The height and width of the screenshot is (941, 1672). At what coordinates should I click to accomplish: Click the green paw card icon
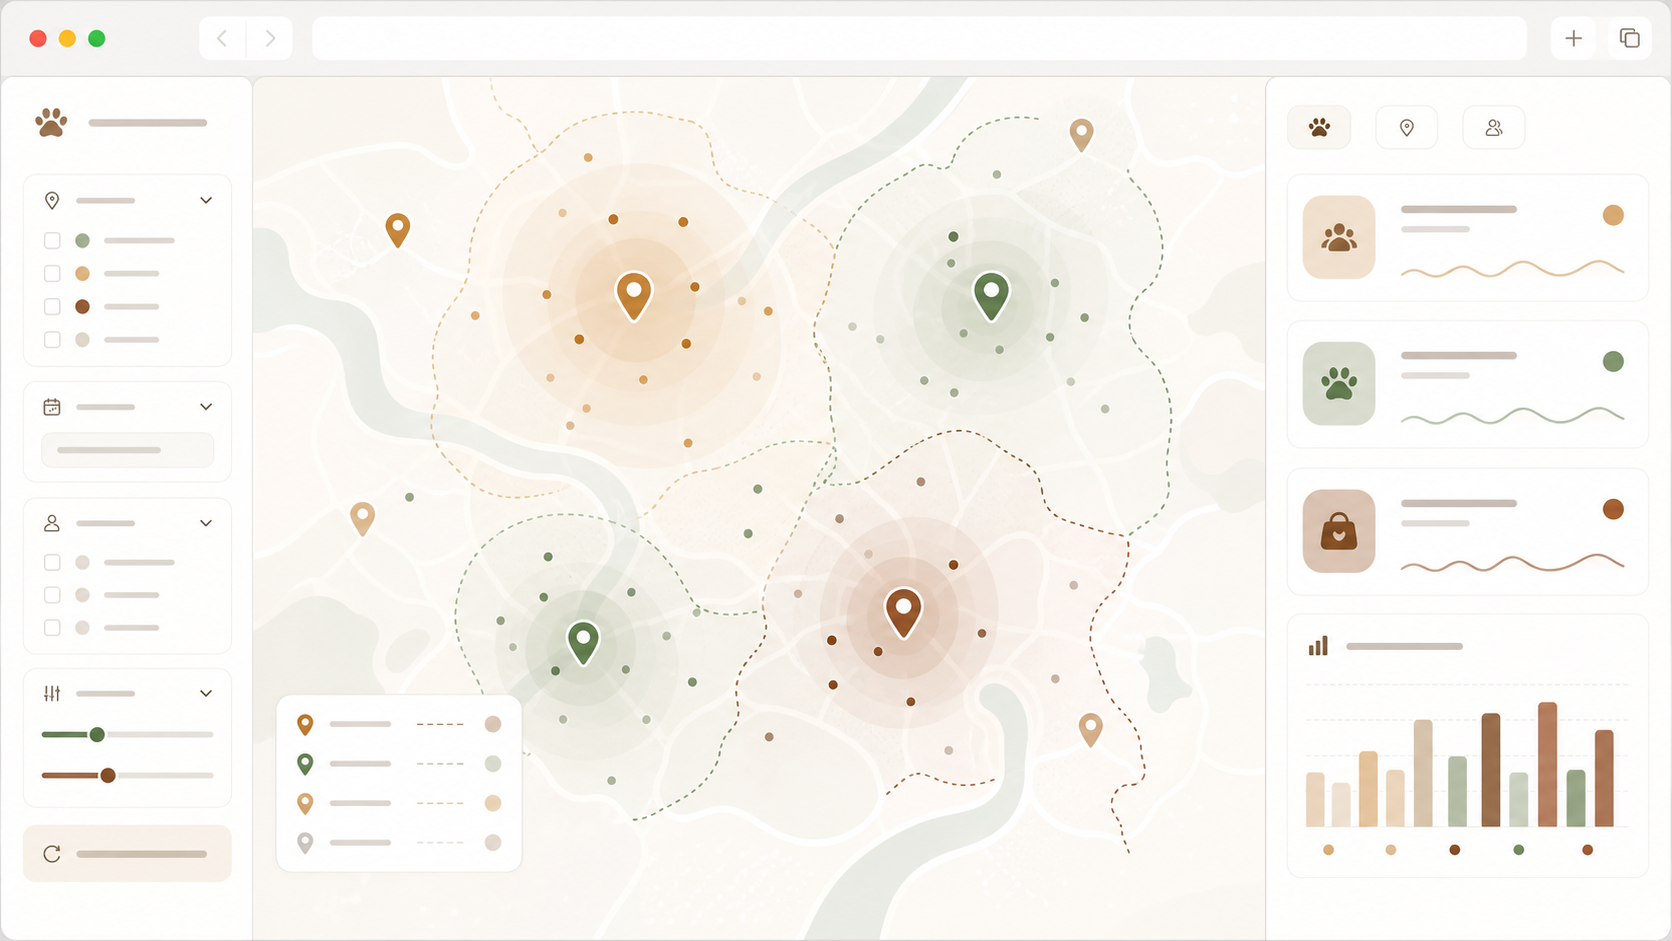coord(1339,384)
